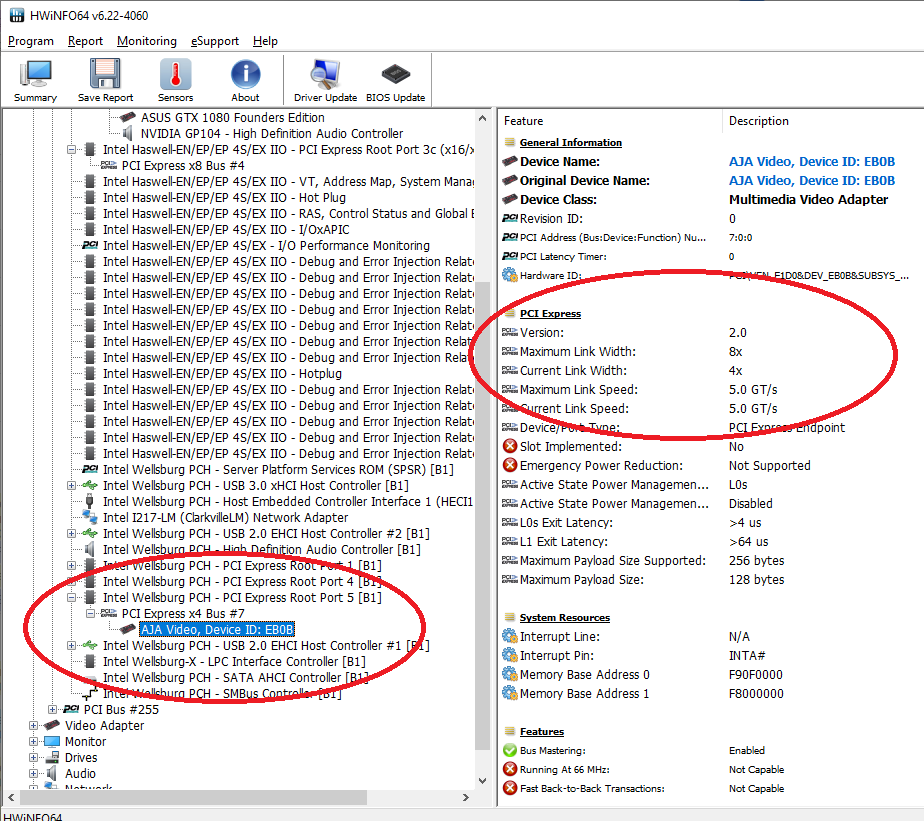Image resolution: width=924 pixels, height=821 pixels.
Task: Expand the Drives tree node
Action: (x=33, y=757)
